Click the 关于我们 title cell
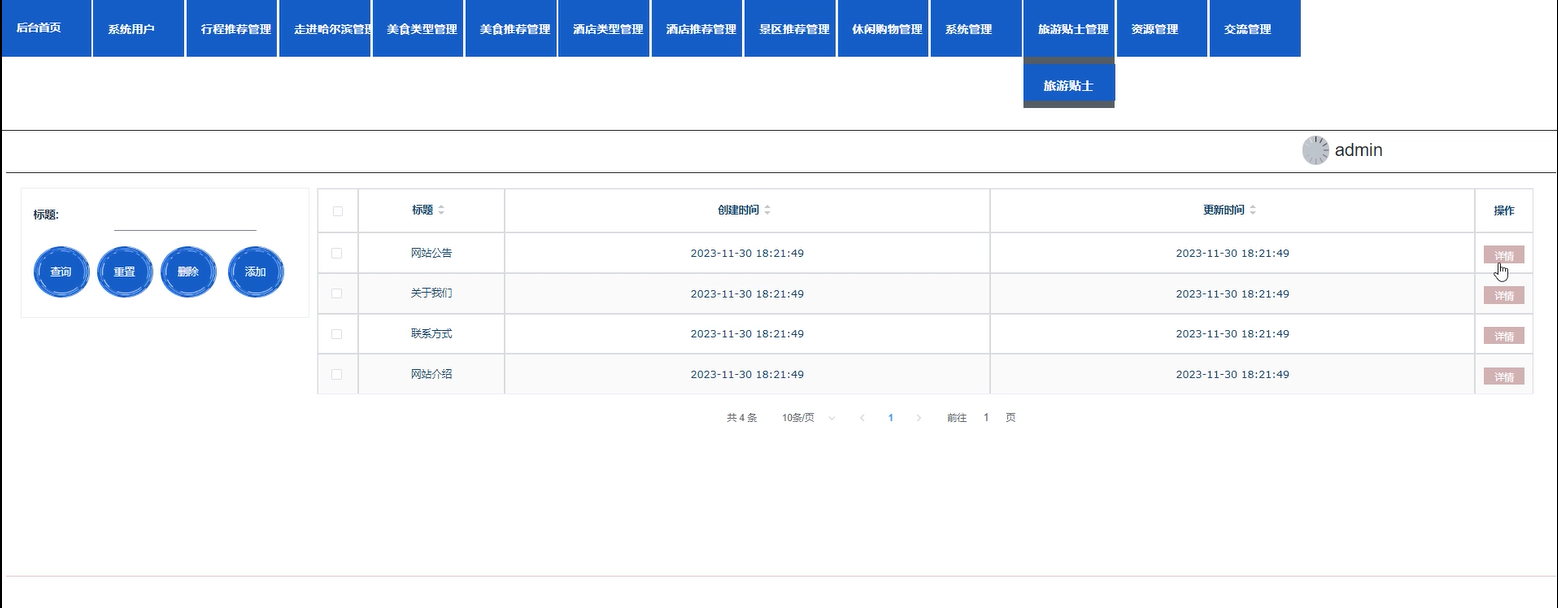The width and height of the screenshot is (1558, 608). pyautogui.click(x=431, y=293)
